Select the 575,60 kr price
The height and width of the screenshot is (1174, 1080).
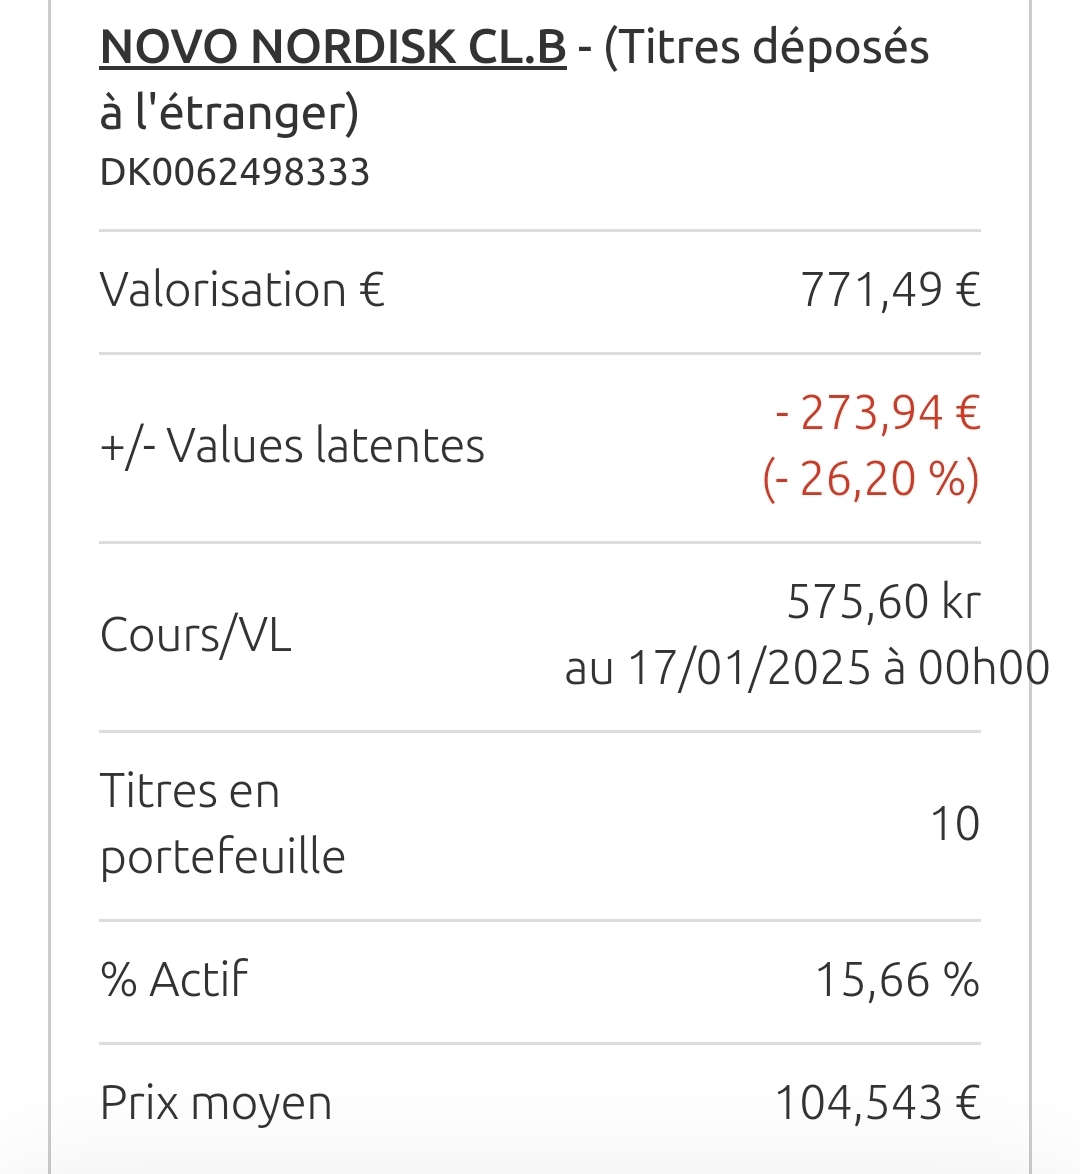click(884, 601)
